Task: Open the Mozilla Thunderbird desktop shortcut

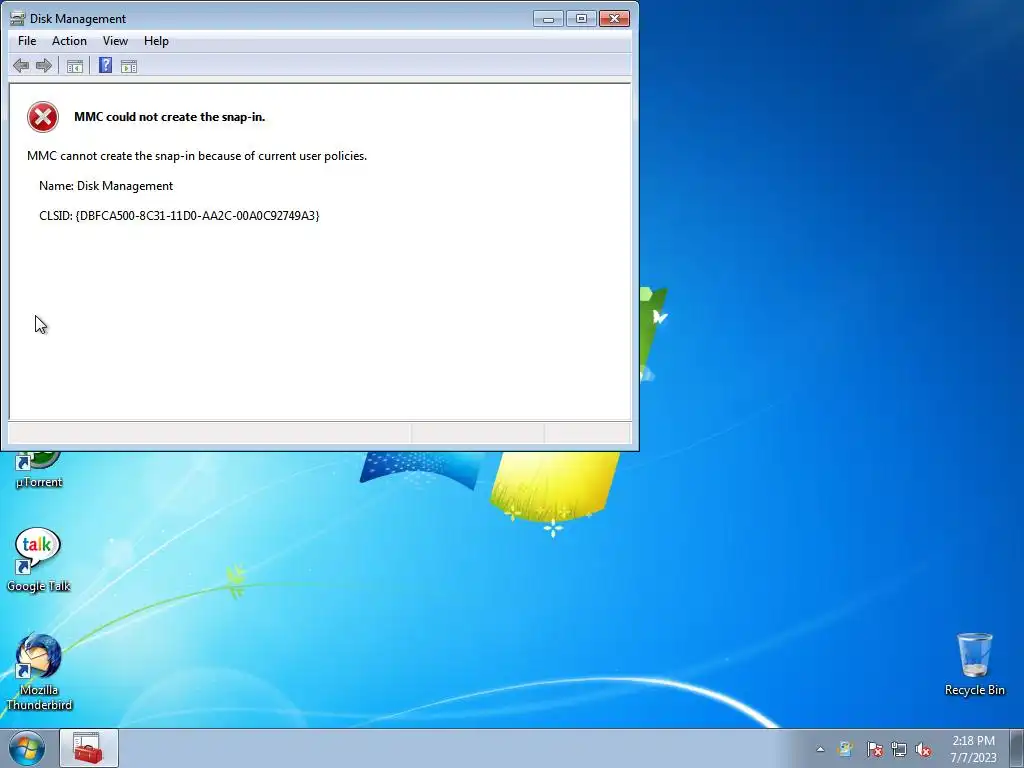Action: 39,671
